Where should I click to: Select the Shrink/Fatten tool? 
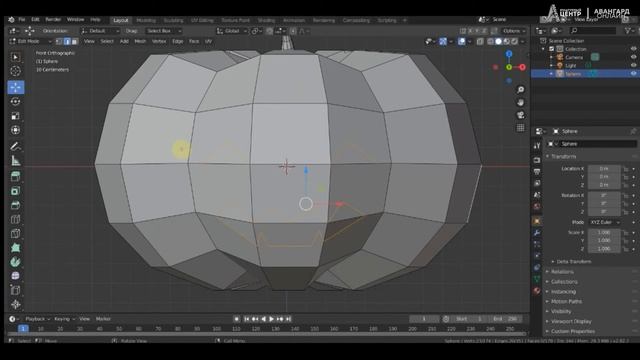point(16,304)
